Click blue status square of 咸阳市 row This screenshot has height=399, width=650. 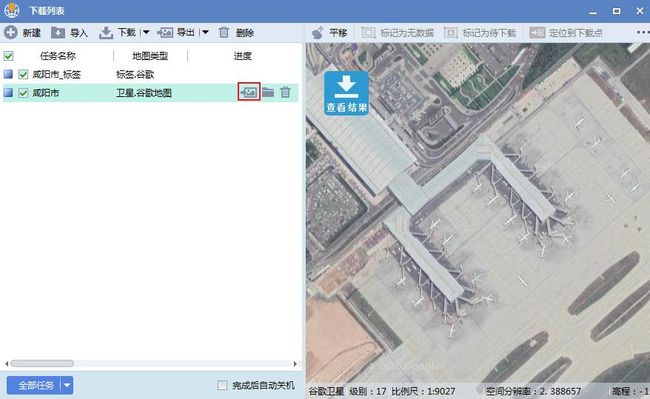pyautogui.click(x=8, y=92)
